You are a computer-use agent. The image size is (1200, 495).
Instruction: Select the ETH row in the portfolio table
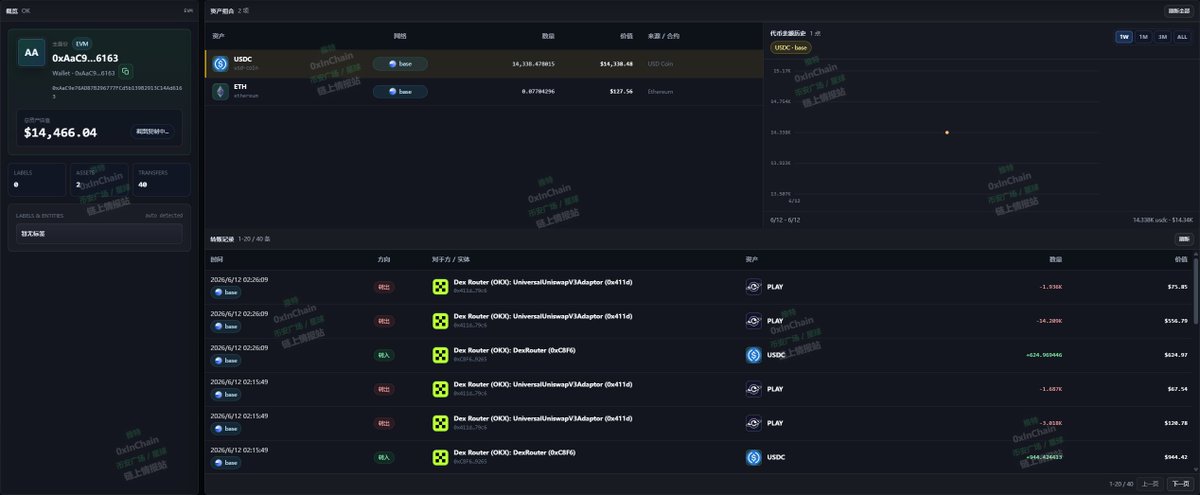pos(483,91)
